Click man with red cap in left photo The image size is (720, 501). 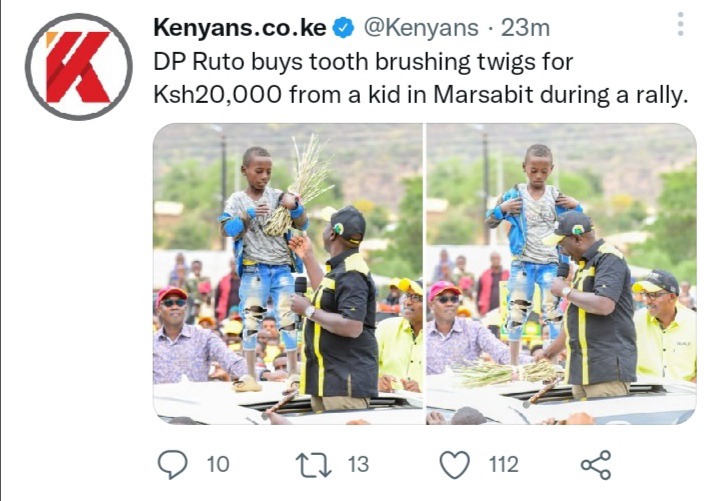point(193,336)
